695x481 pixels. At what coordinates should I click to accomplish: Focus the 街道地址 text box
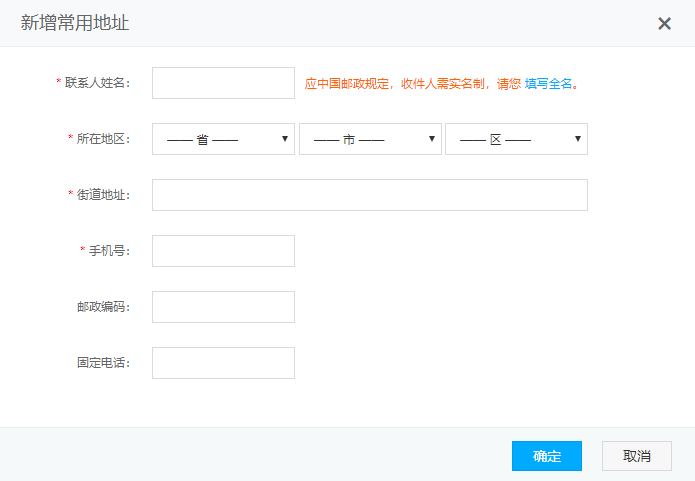[369, 195]
